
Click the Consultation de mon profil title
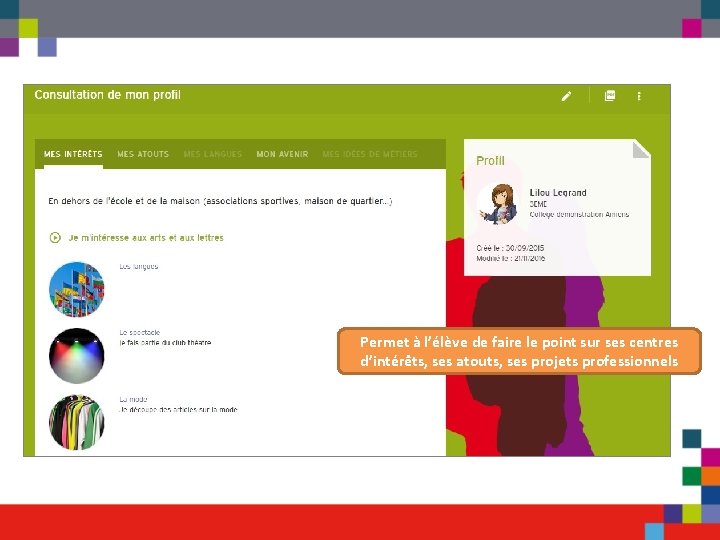[x=107, y=95]
